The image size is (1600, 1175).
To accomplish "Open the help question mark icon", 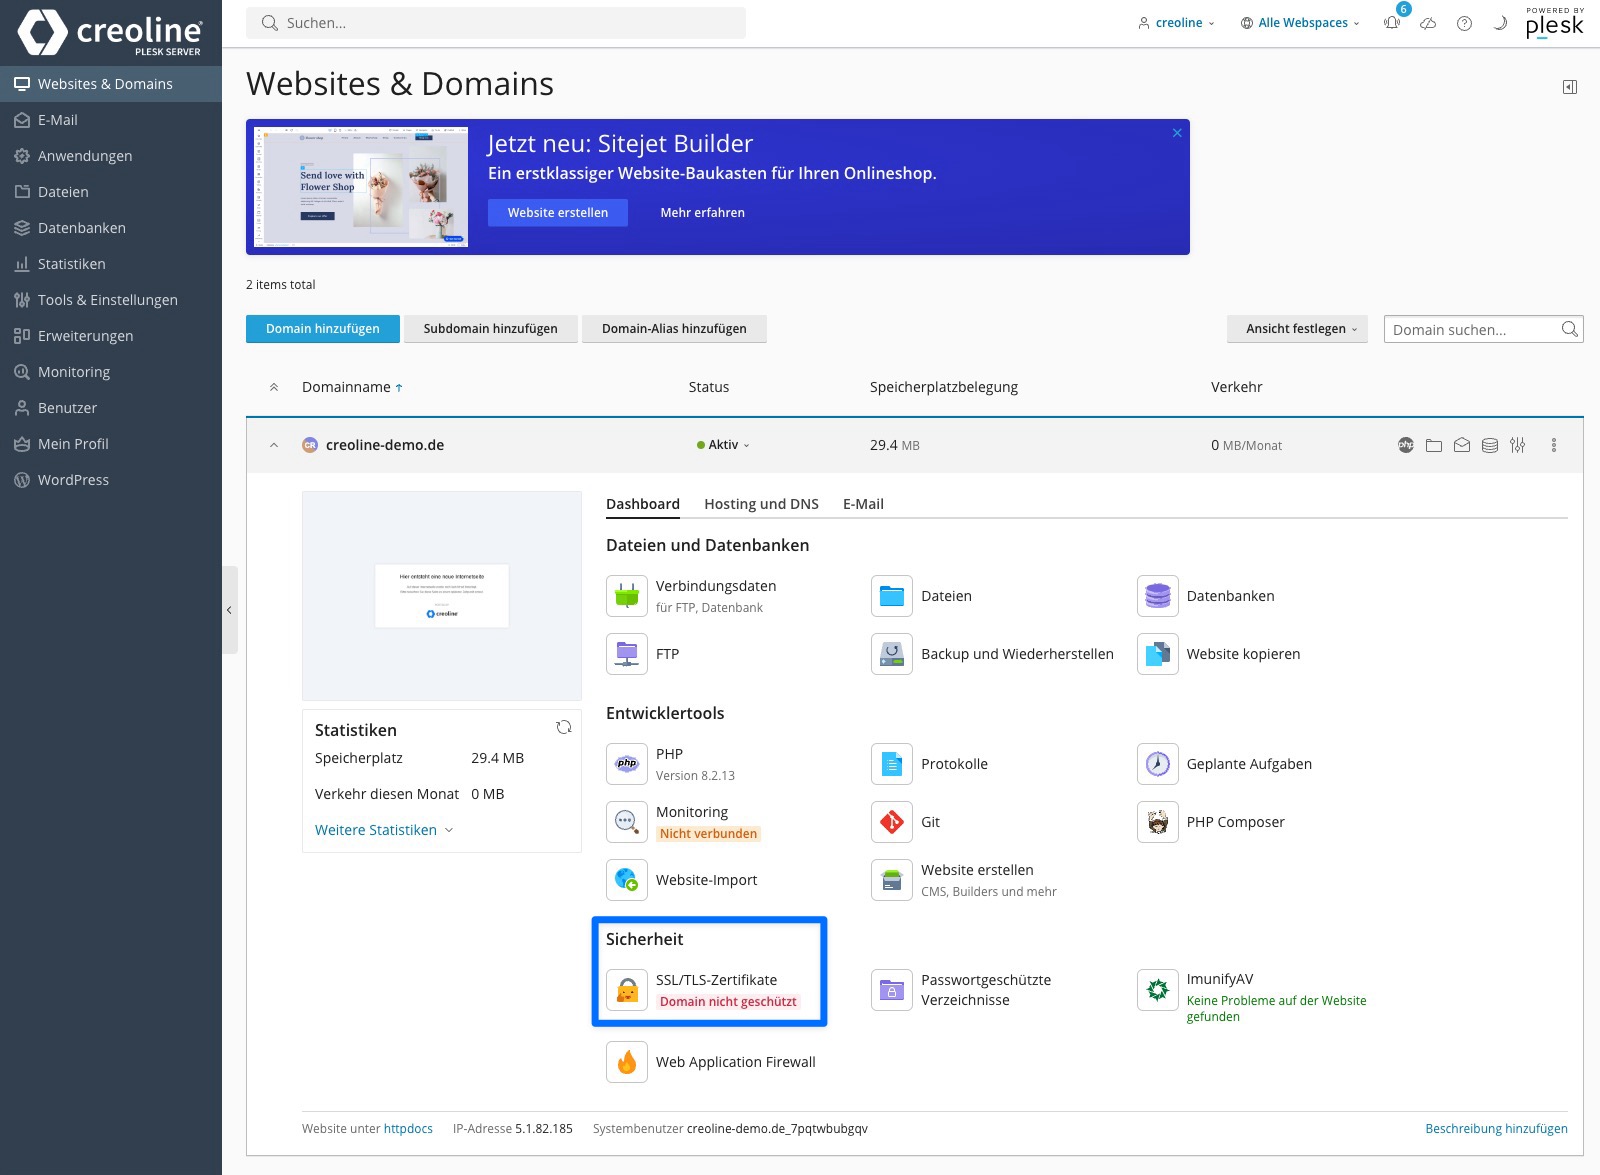I will tap(1464, 23).
